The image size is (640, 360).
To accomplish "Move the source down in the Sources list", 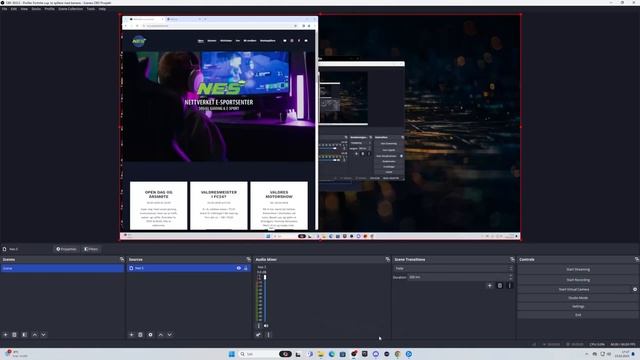I will (169, 335).
